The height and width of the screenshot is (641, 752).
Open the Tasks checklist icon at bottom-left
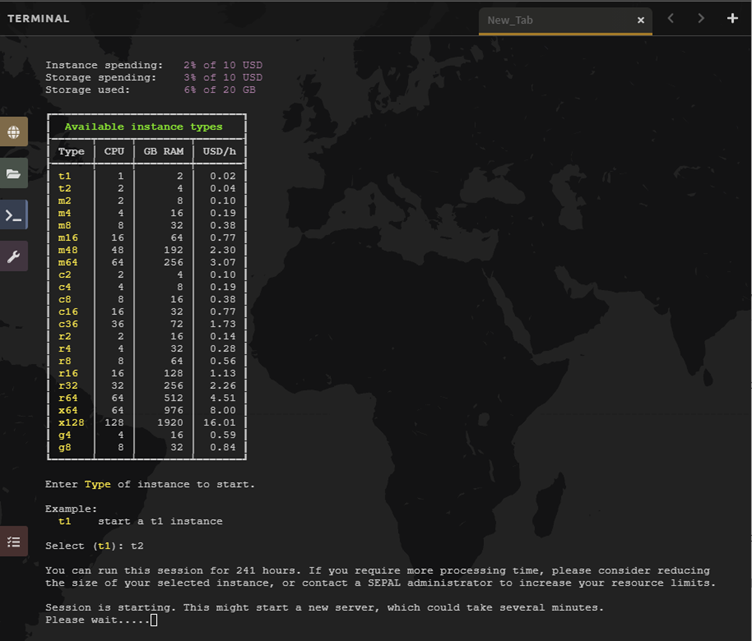(14, 541)
